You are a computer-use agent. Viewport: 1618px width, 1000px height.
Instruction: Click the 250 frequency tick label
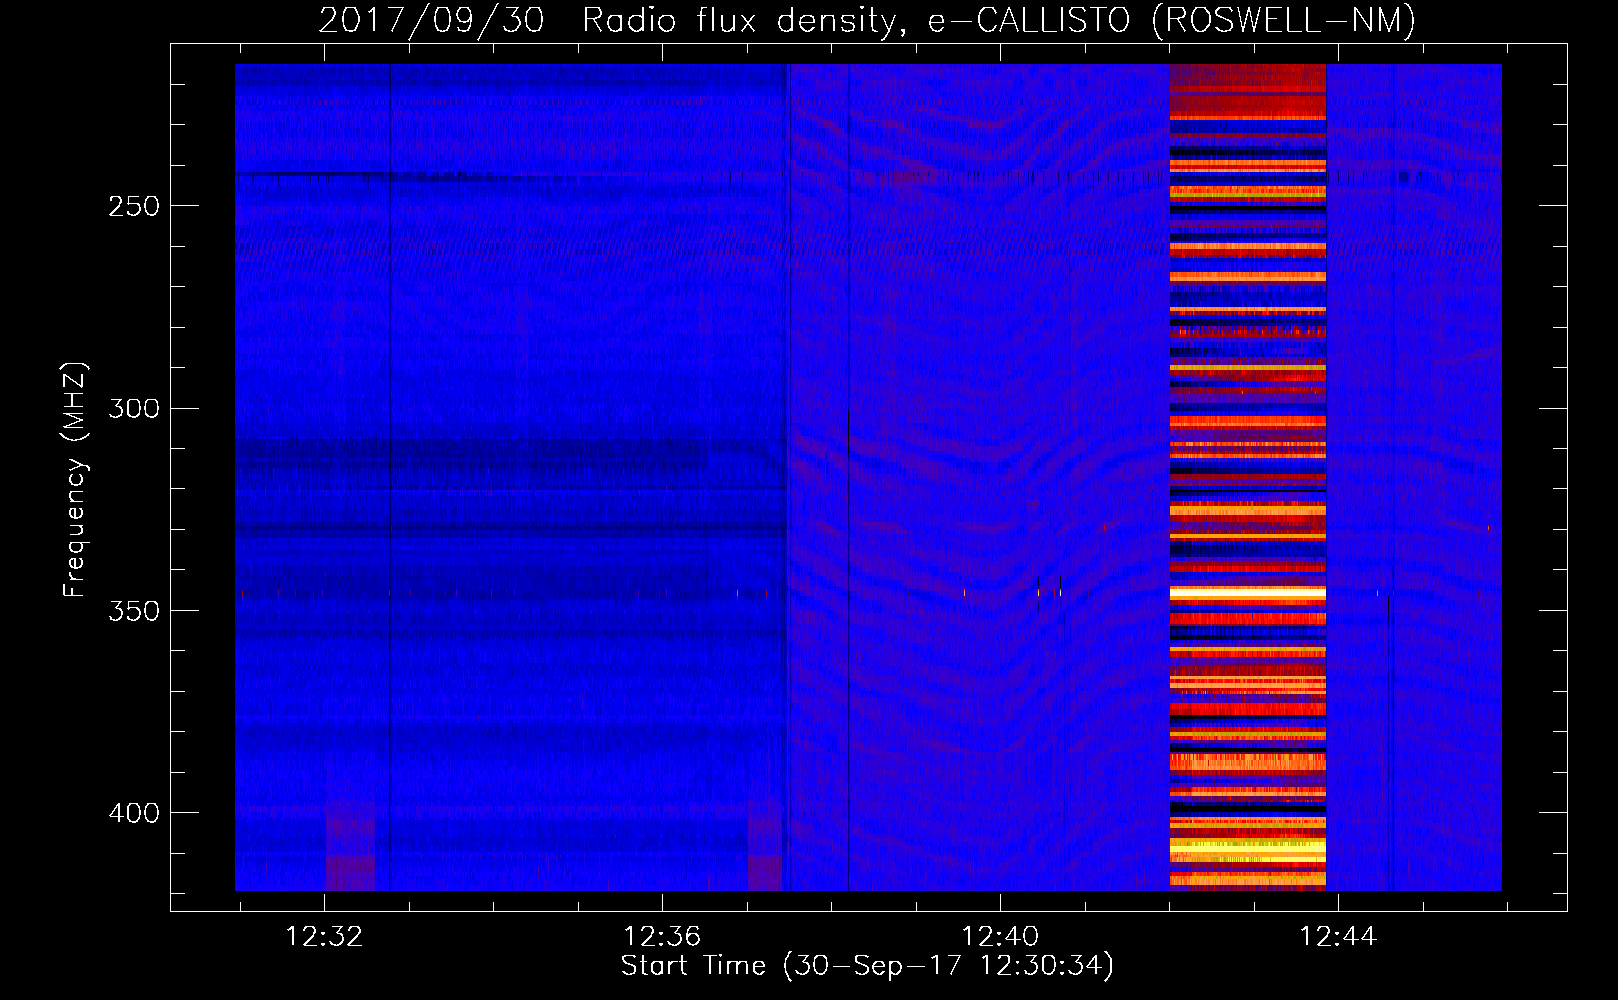133,206
